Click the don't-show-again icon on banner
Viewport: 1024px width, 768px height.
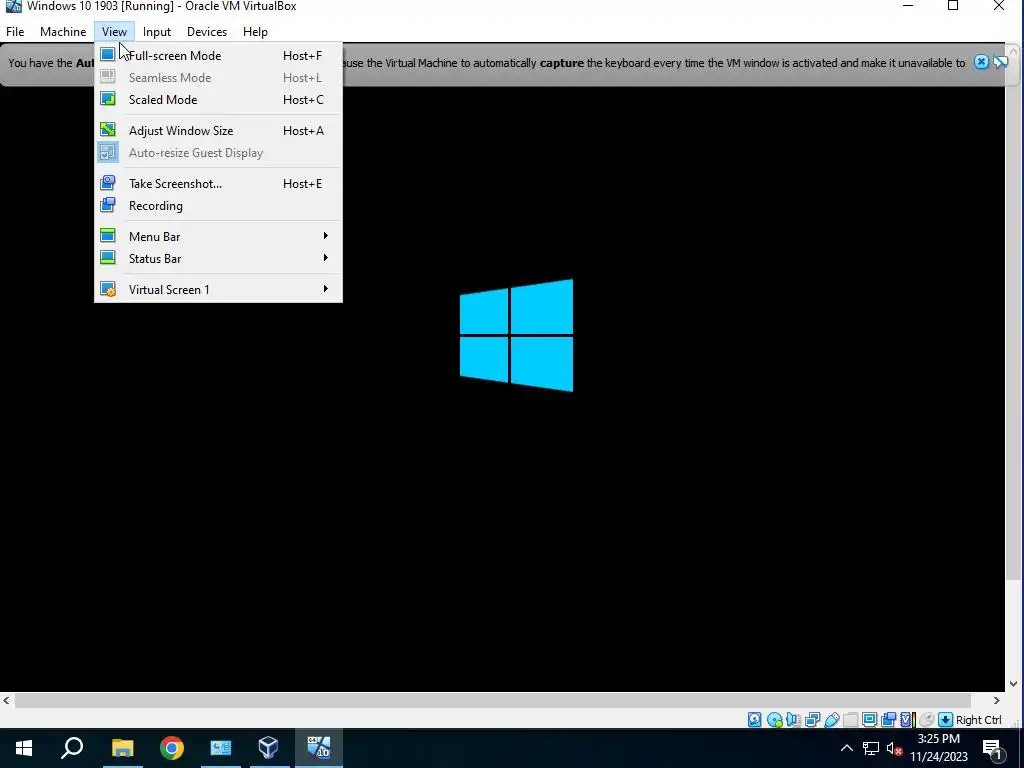(x=1000, y=62)
